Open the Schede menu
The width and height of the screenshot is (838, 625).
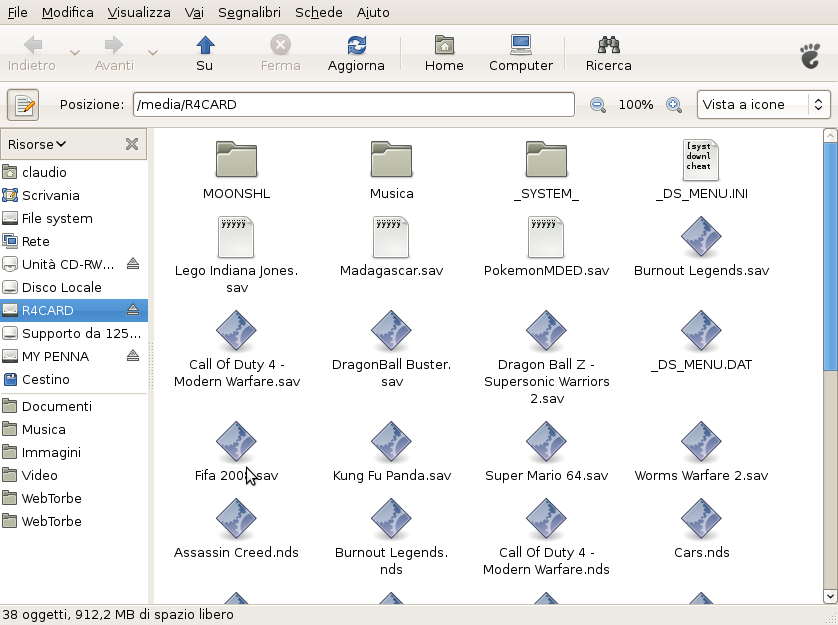click(x=319, y=12)
